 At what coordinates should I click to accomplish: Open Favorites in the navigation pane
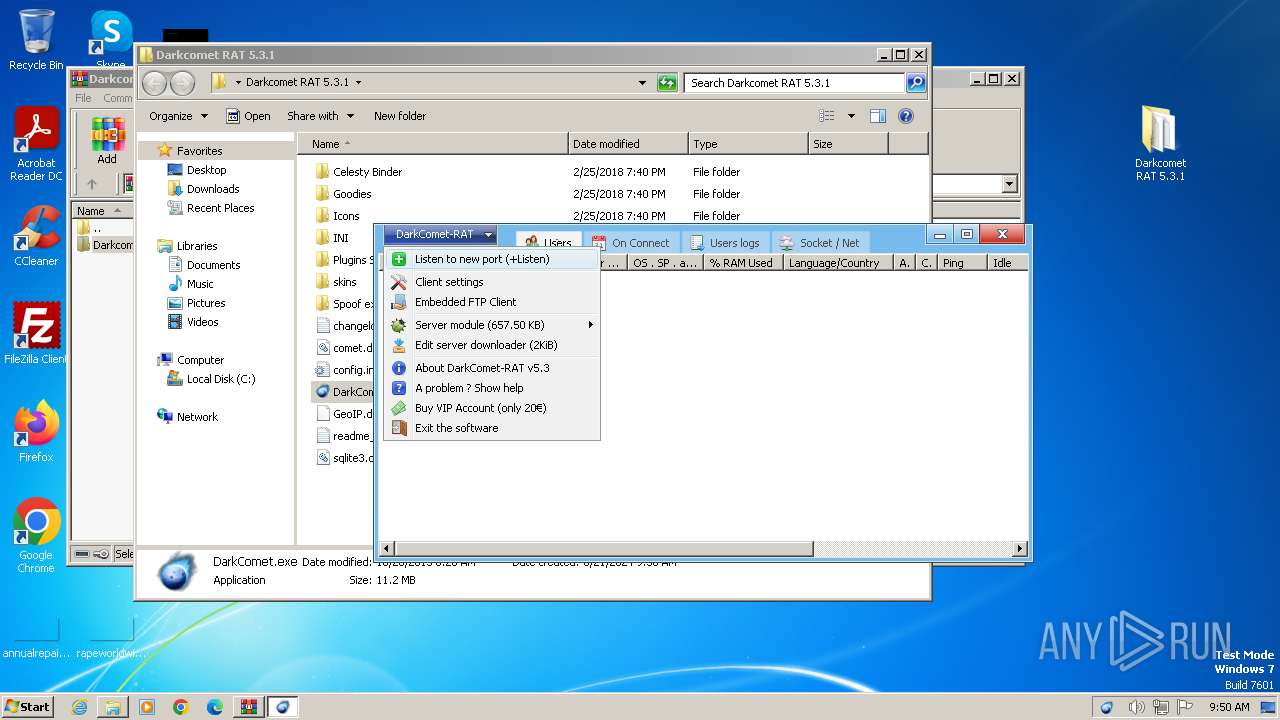(x=199, y=151)
